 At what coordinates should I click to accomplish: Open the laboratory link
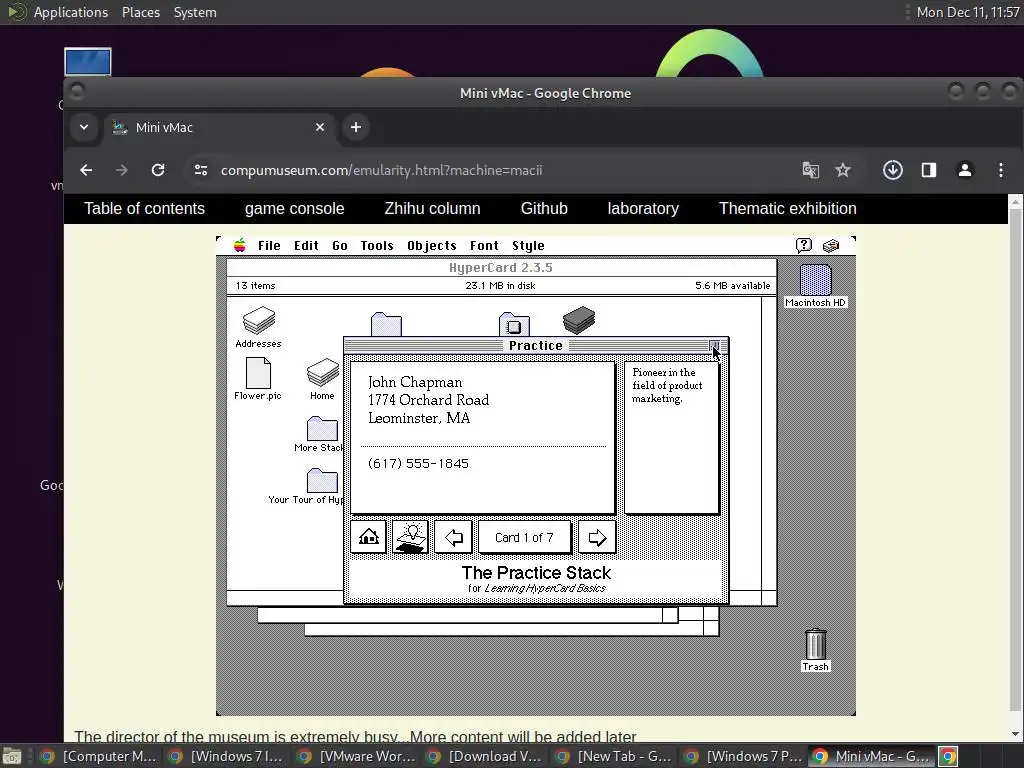643,208
